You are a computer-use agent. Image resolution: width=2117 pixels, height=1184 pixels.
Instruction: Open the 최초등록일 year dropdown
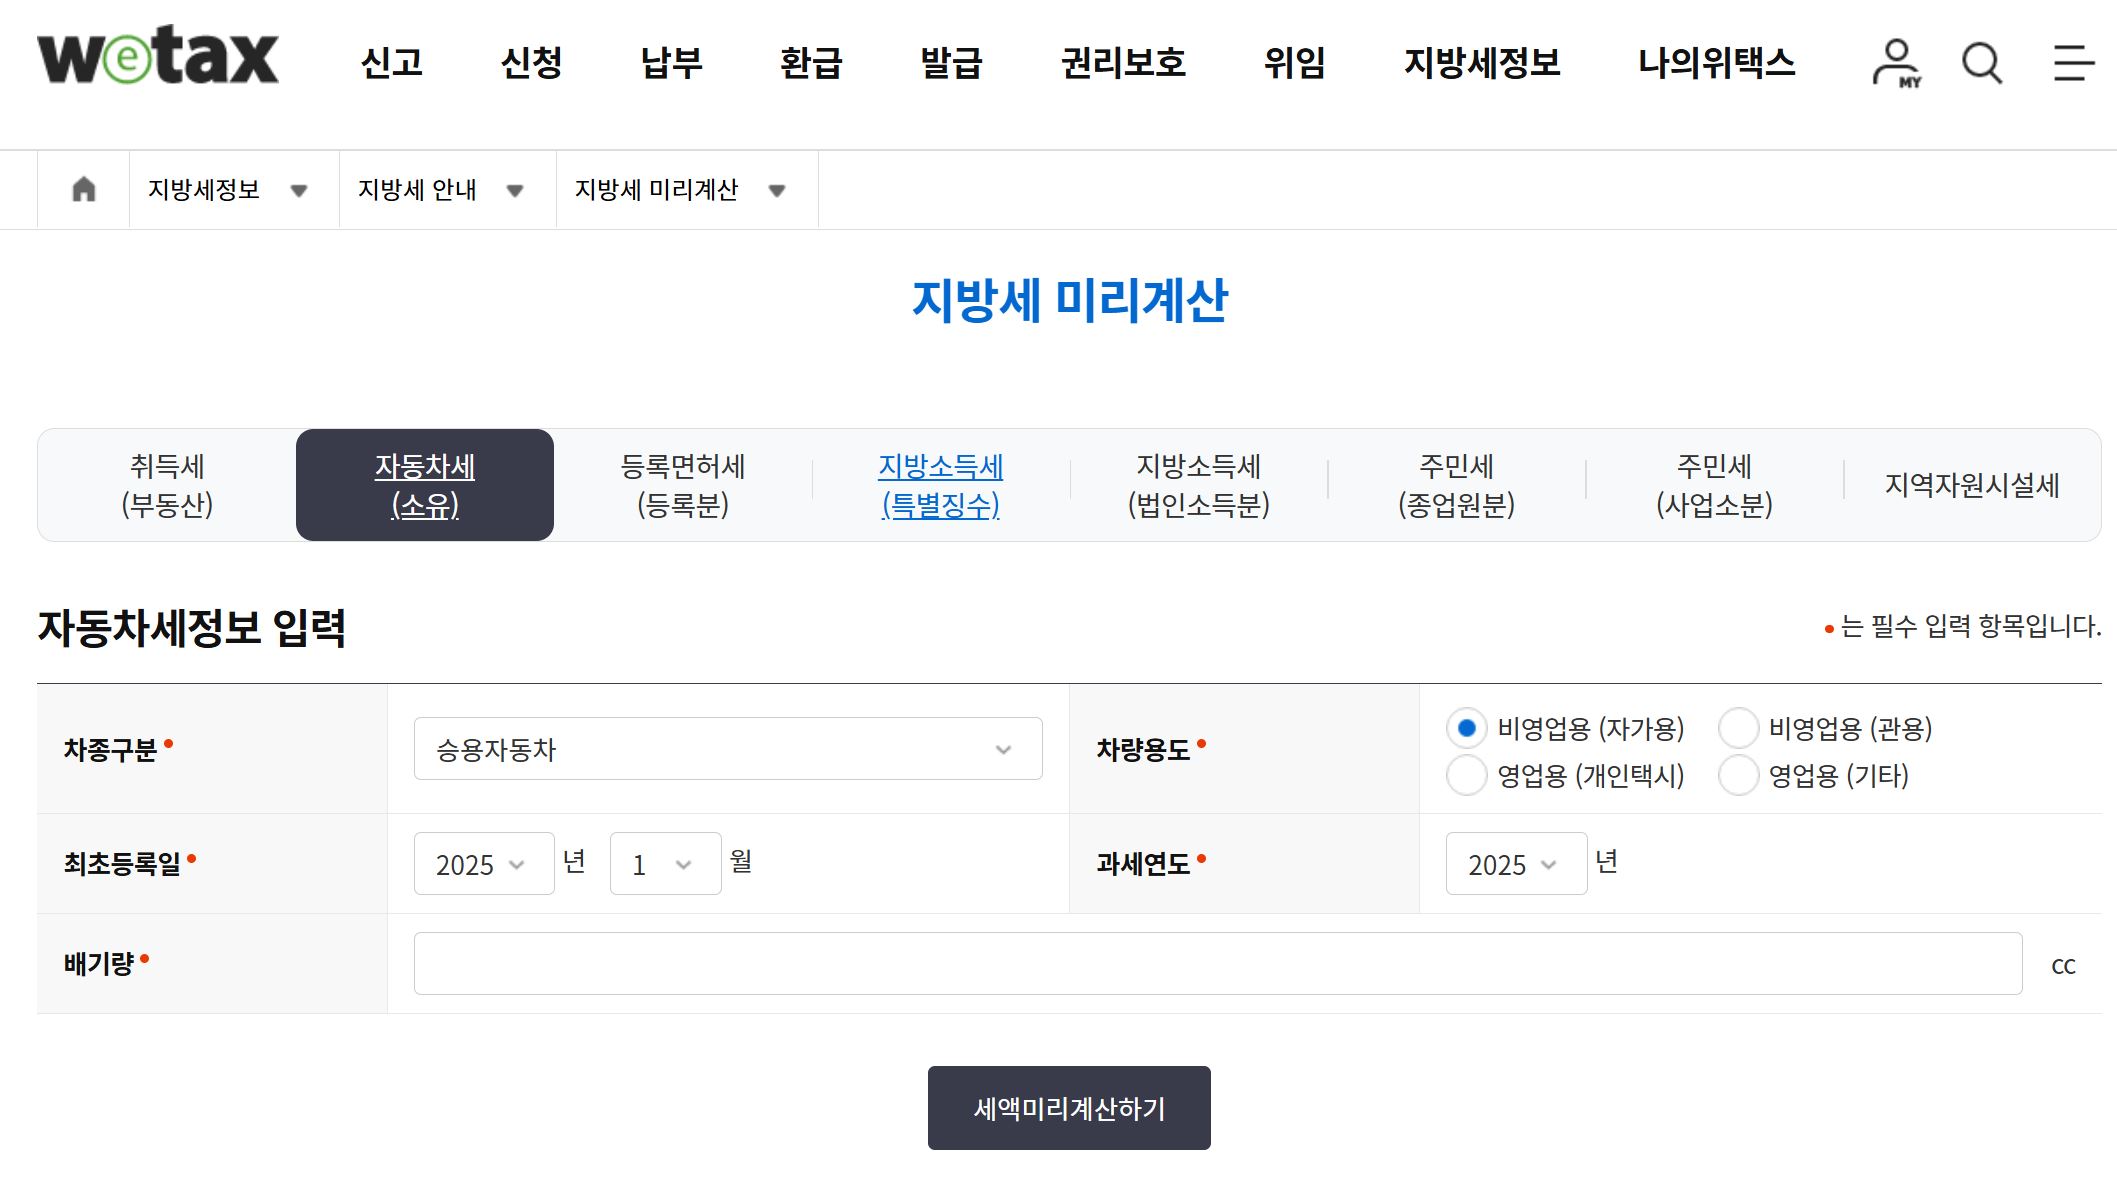coord(483,863)
